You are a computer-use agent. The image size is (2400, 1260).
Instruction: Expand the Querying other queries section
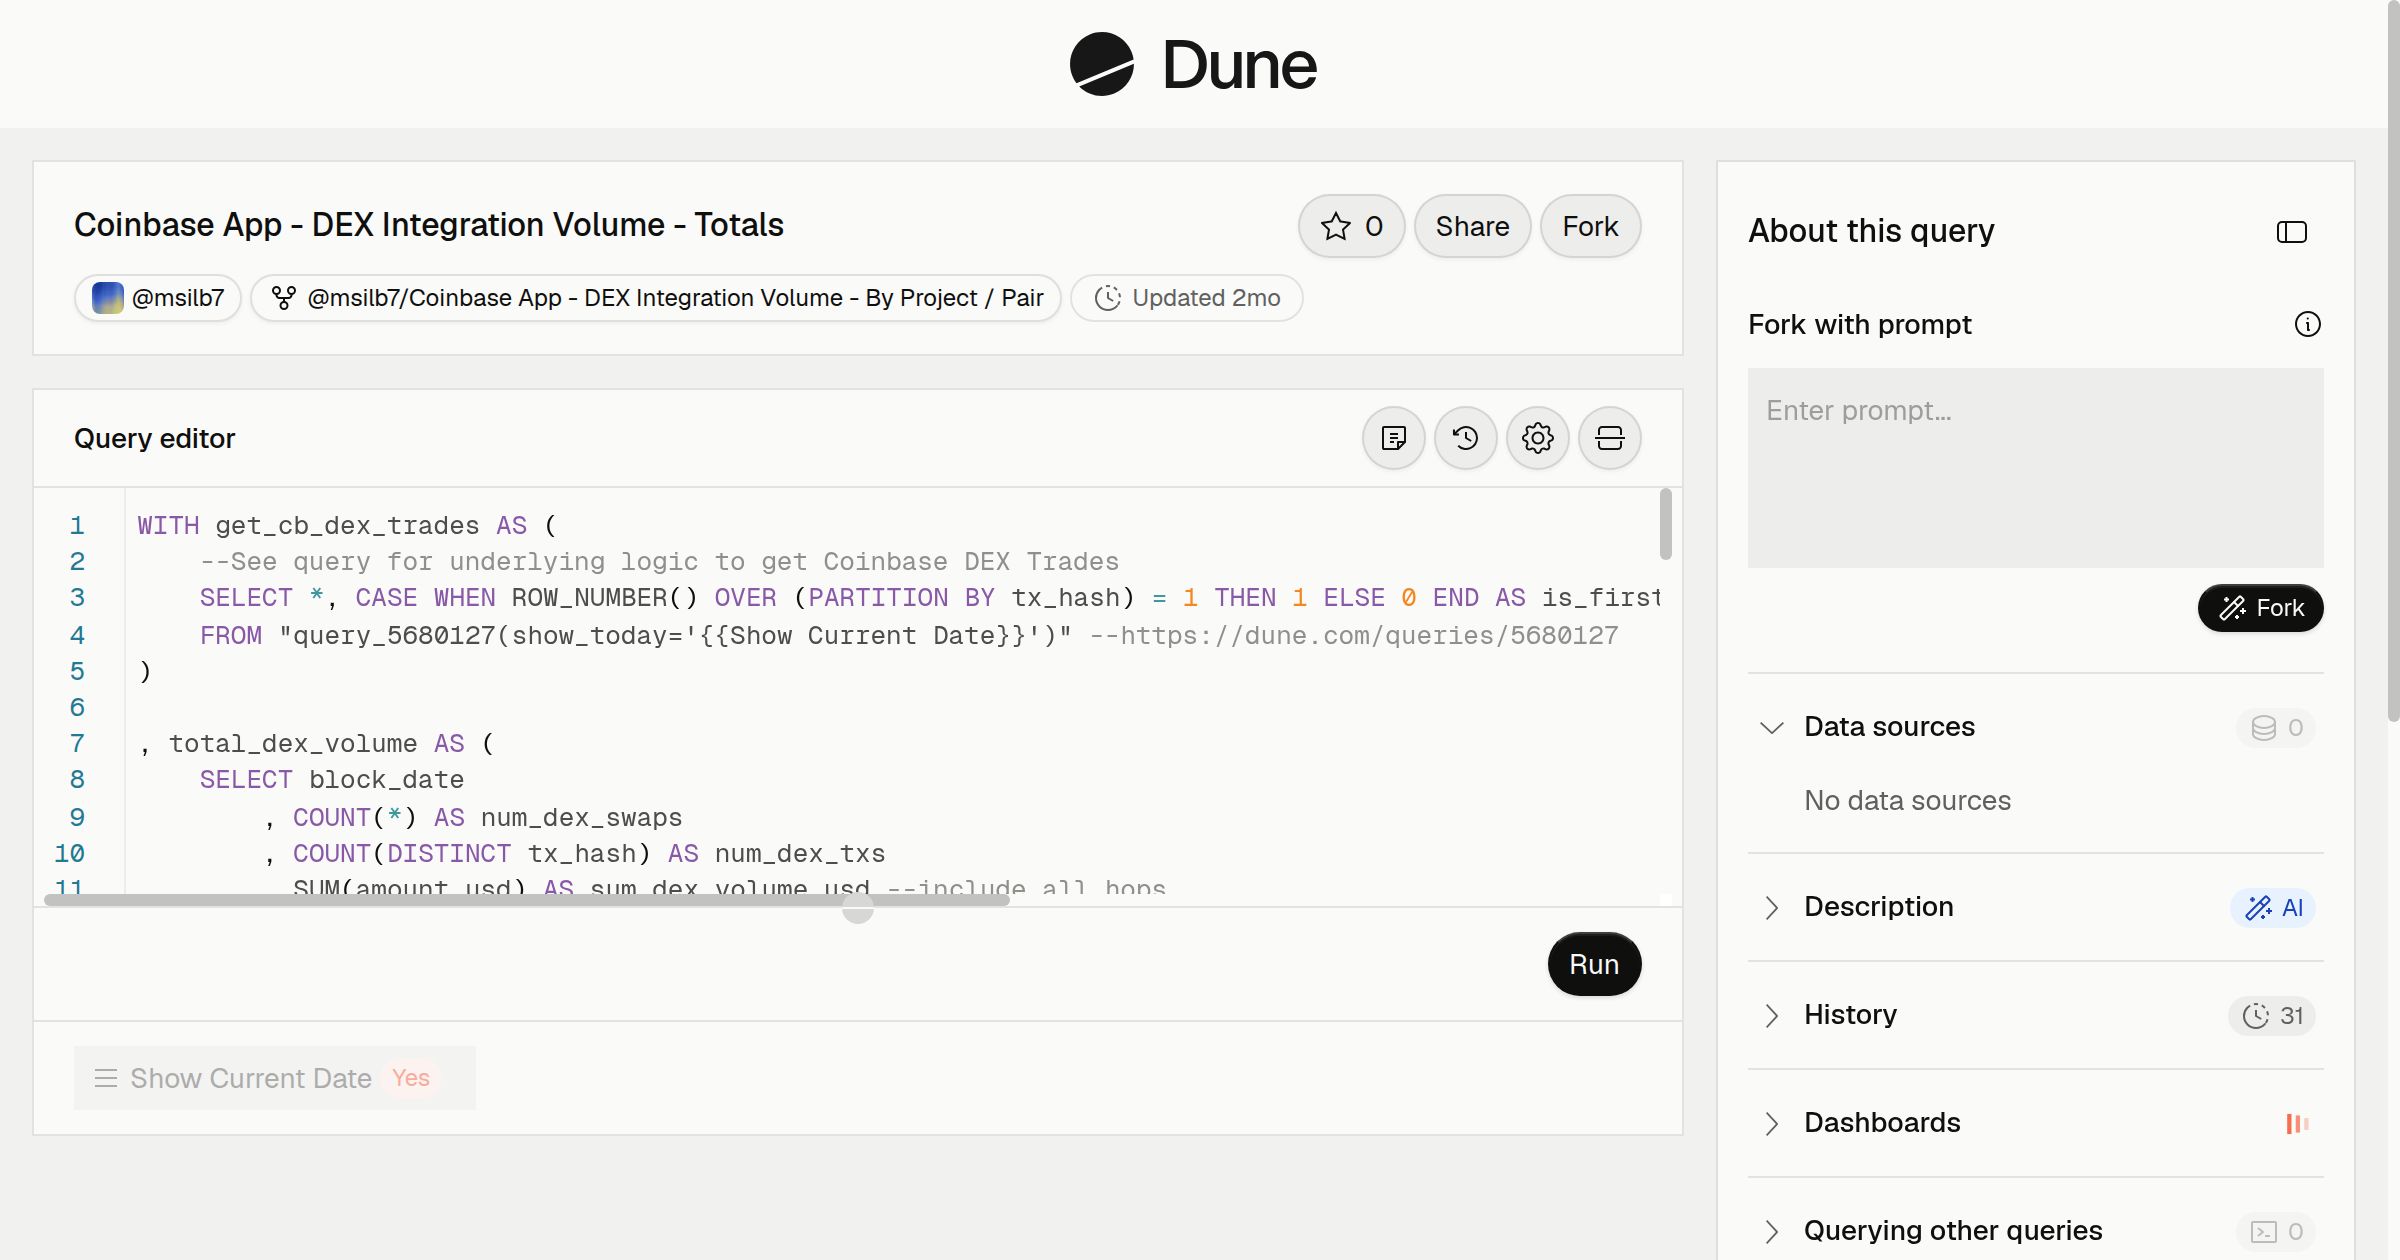coord(1771,1231)
